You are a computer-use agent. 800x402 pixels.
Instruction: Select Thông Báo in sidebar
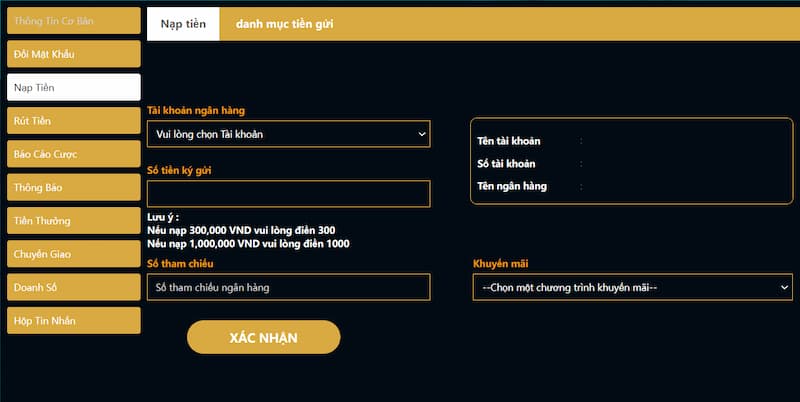[x=73, y=187]
